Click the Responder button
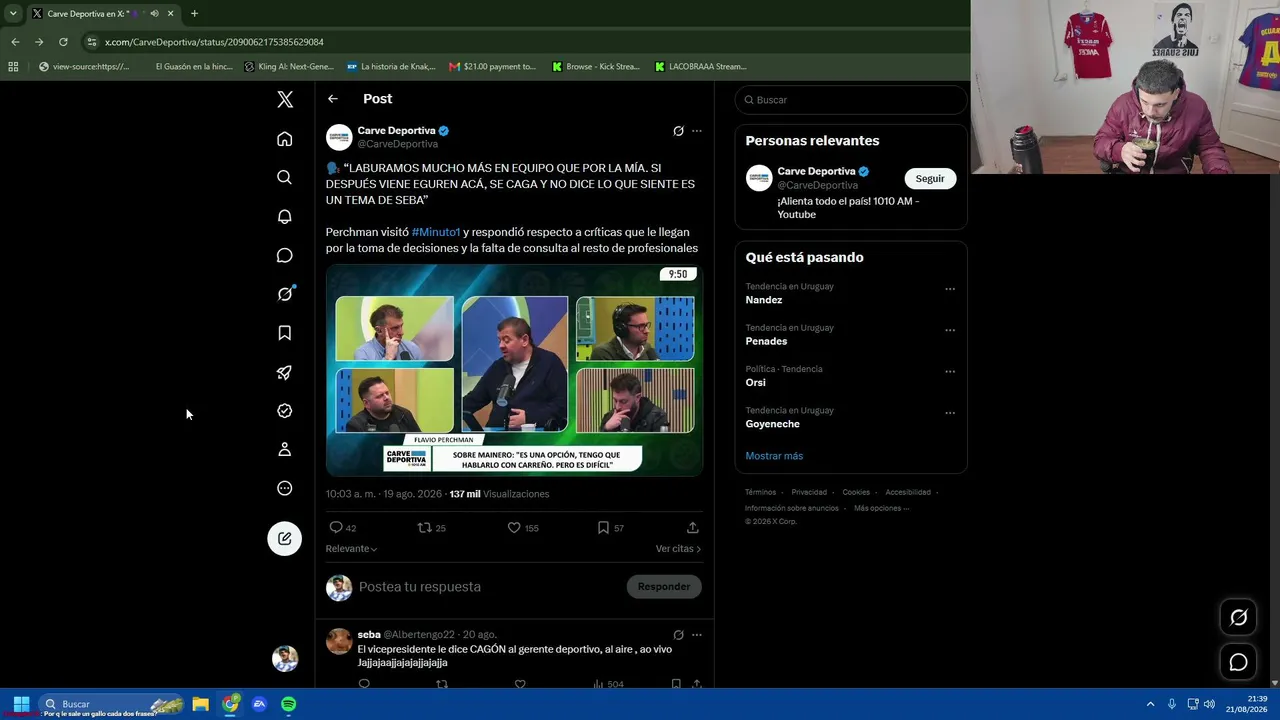Screen dimensions: 1280x720 [x=664, y=587]
